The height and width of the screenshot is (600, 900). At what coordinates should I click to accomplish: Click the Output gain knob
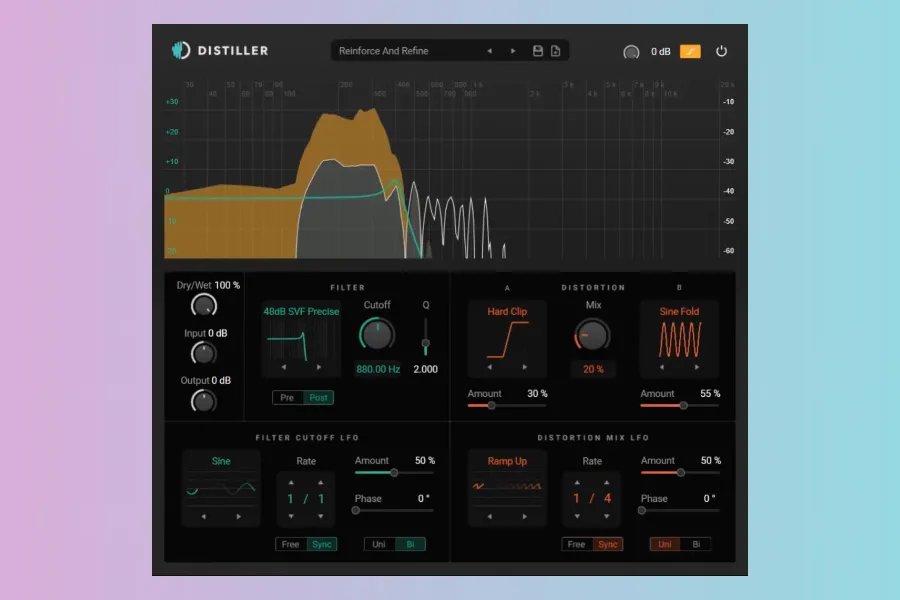(x=204, y=401)
